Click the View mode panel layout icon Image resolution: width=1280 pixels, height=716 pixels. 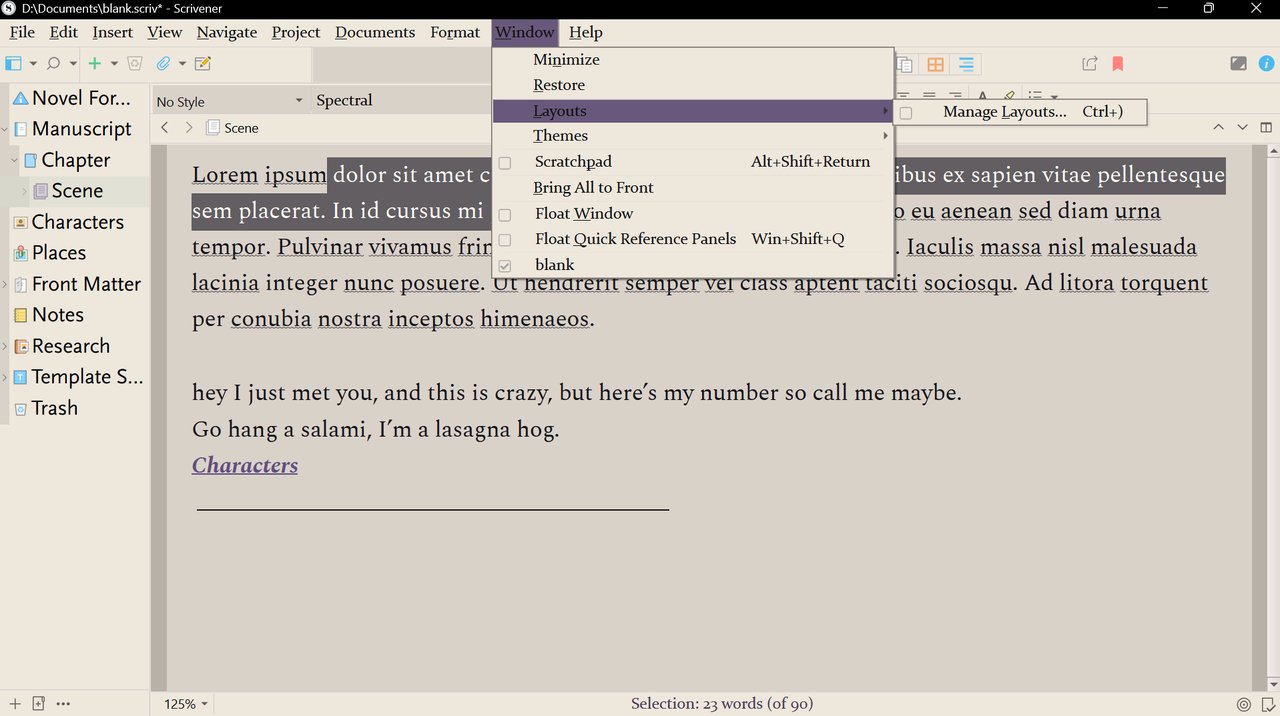click(13, 63)
